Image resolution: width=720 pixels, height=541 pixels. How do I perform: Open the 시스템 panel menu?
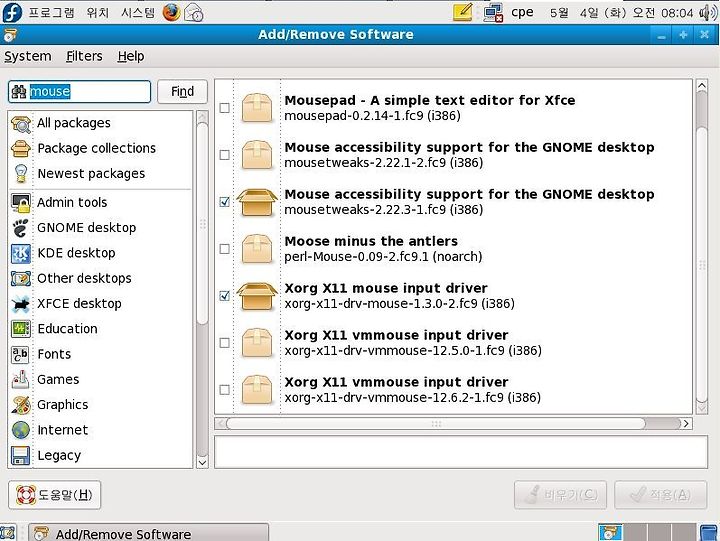(x=138, y=12)
